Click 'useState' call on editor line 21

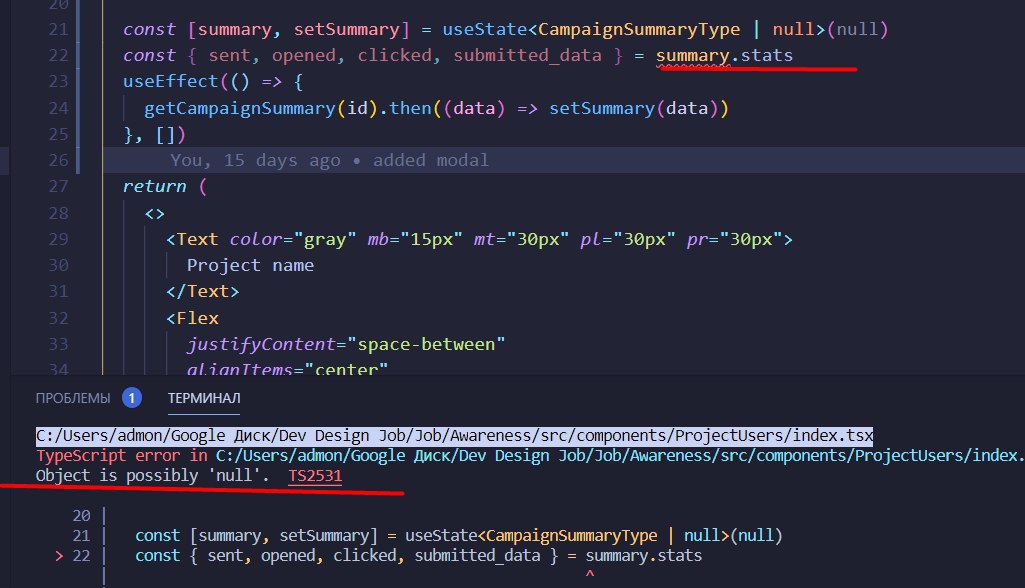485,29
